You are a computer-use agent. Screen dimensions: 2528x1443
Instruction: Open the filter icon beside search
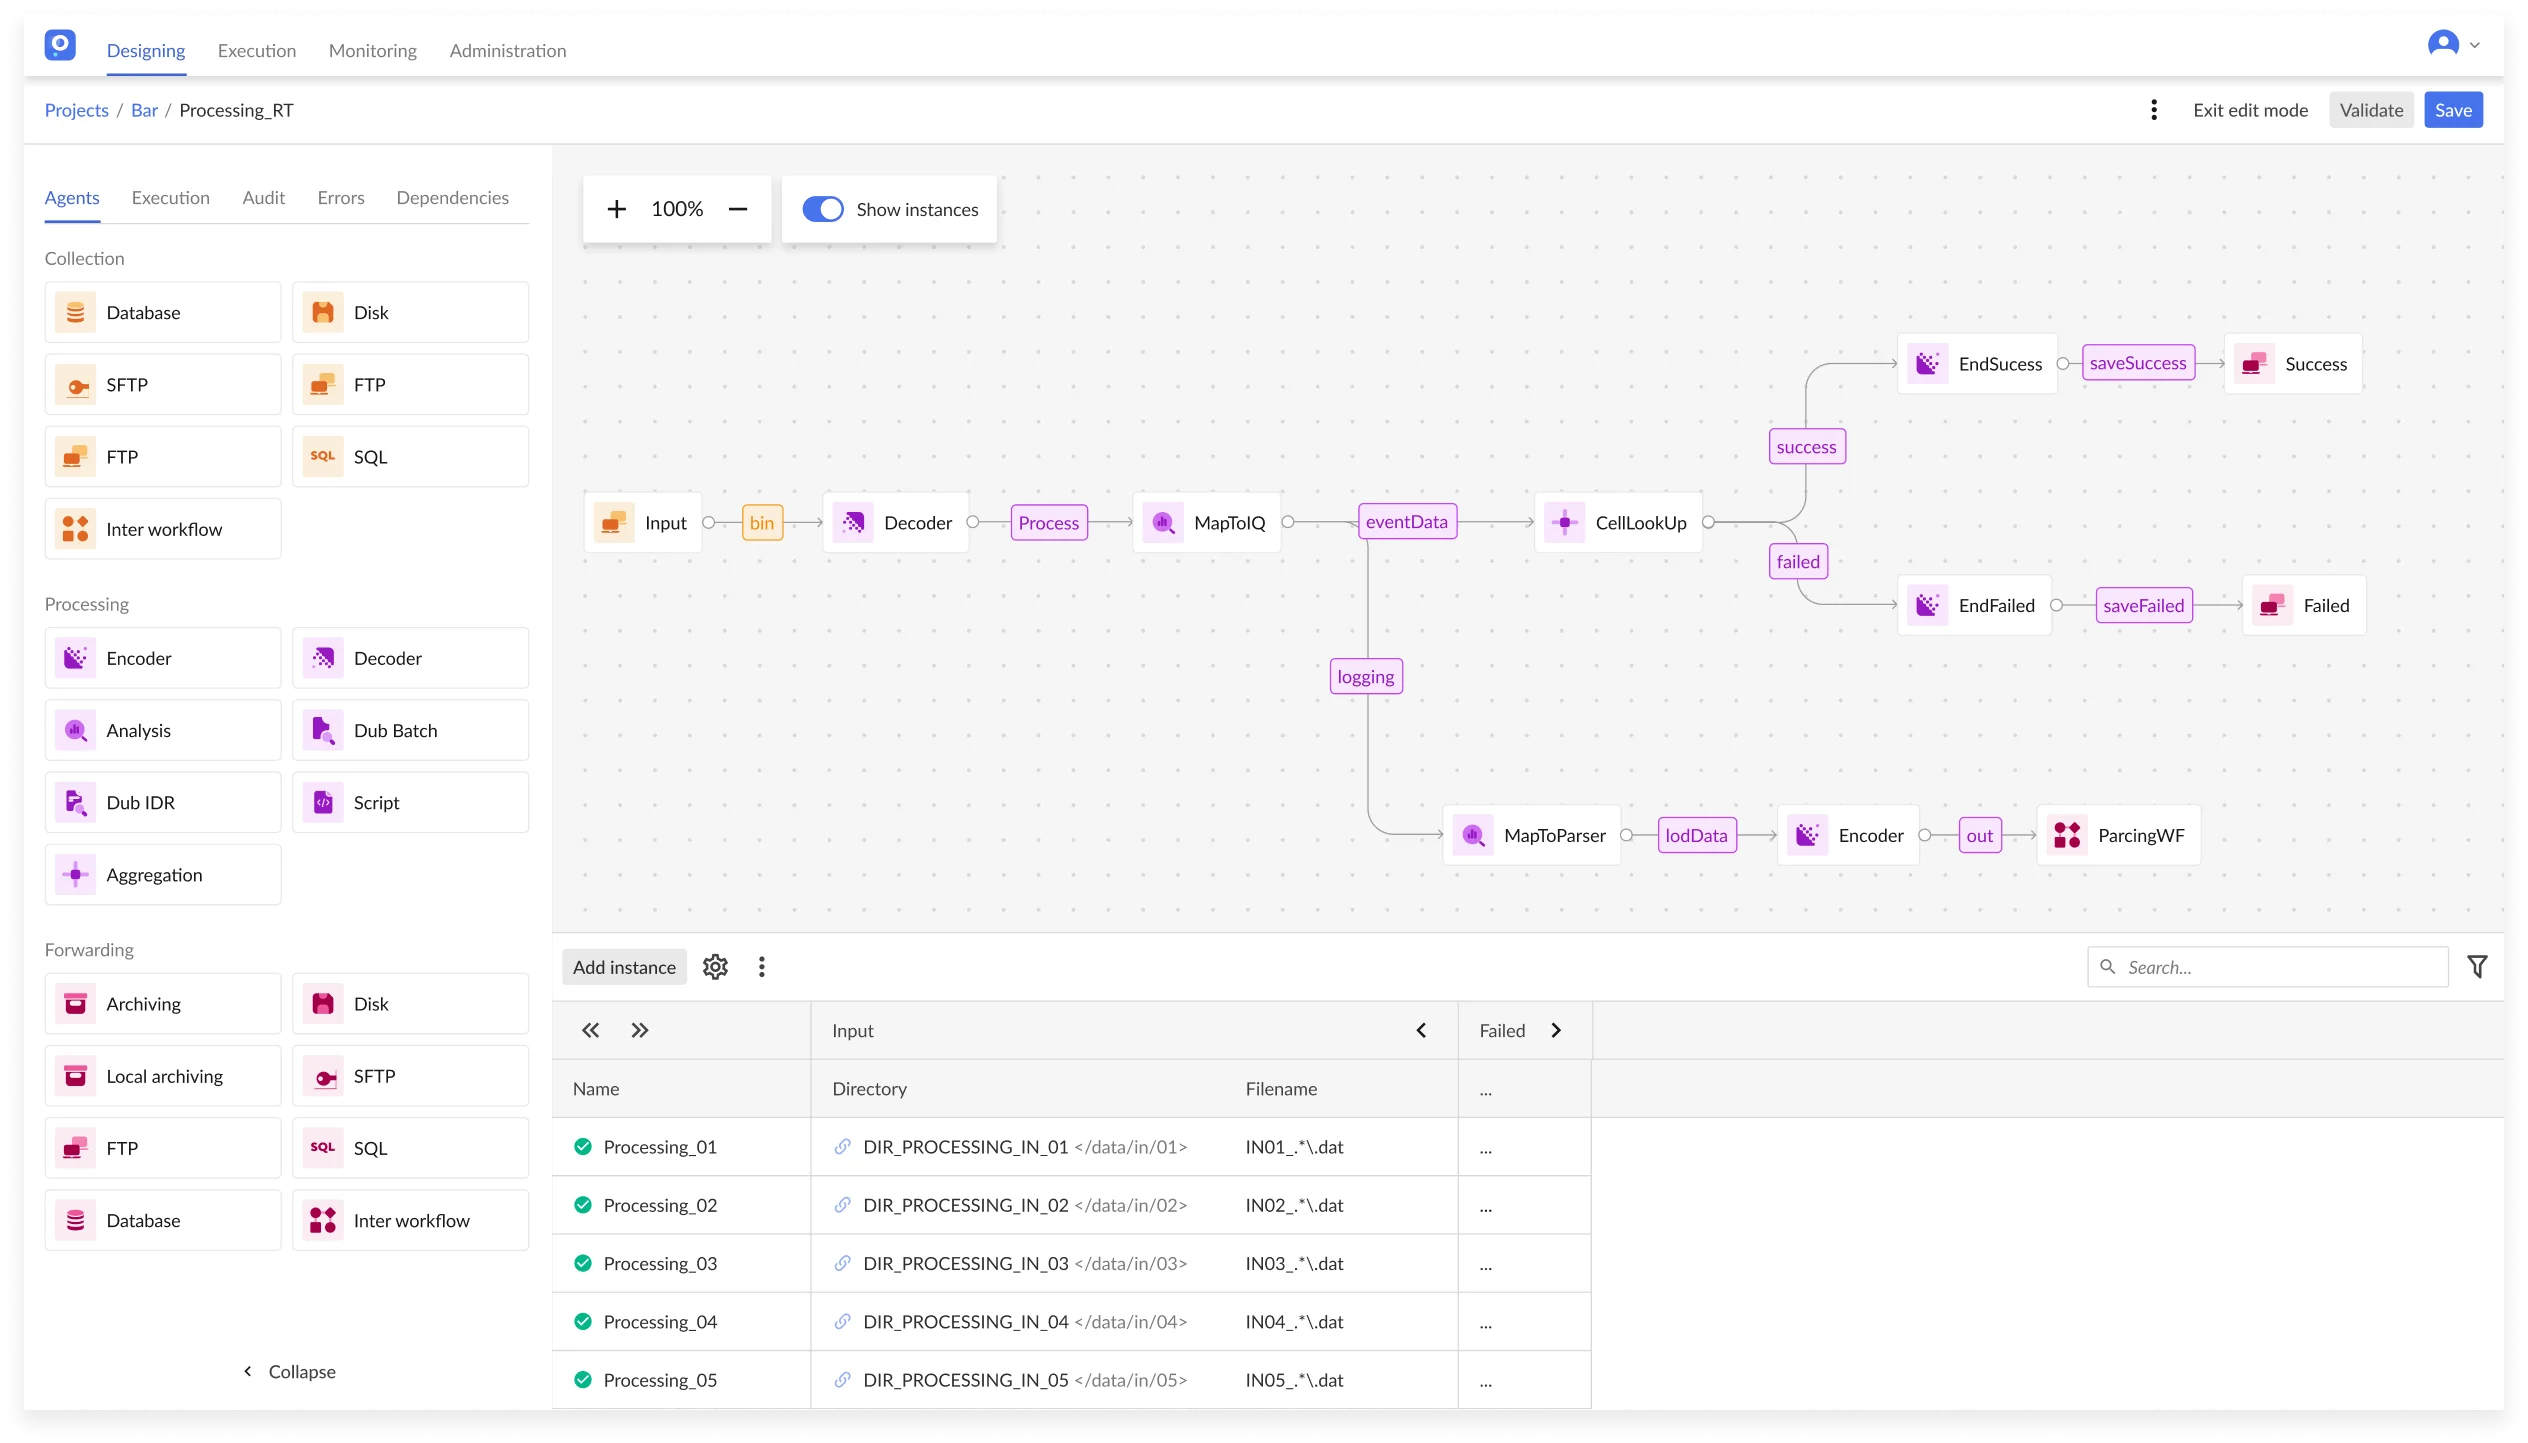pyautogui.click(x=2477, y=967)
